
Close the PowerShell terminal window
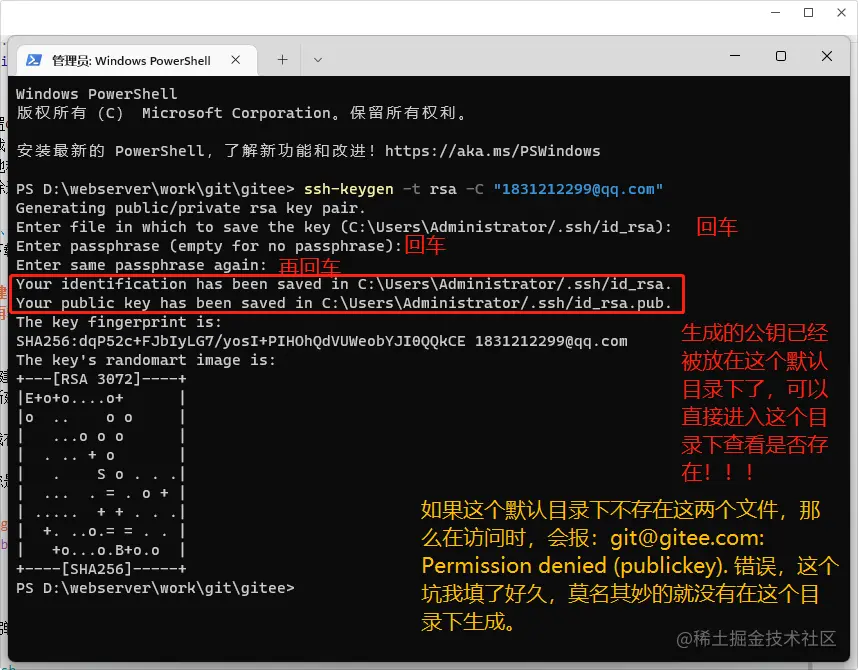click(827, 56)
